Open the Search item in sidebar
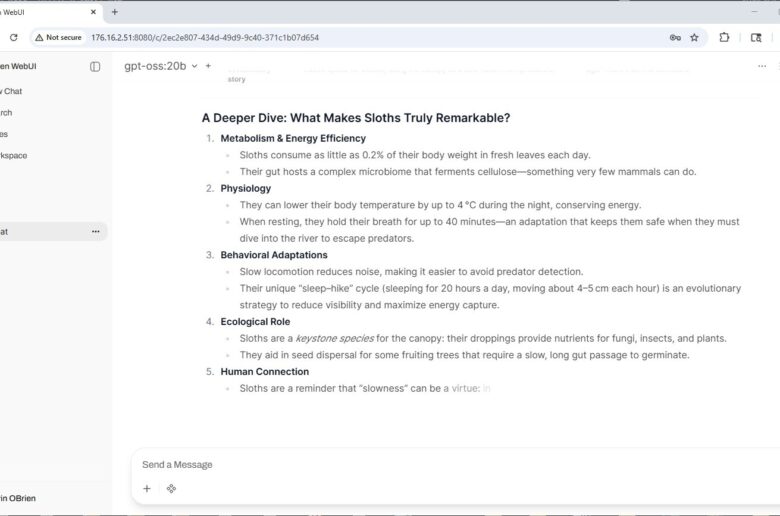Viewport: 780px width, 516px height. tap(6, 113)
